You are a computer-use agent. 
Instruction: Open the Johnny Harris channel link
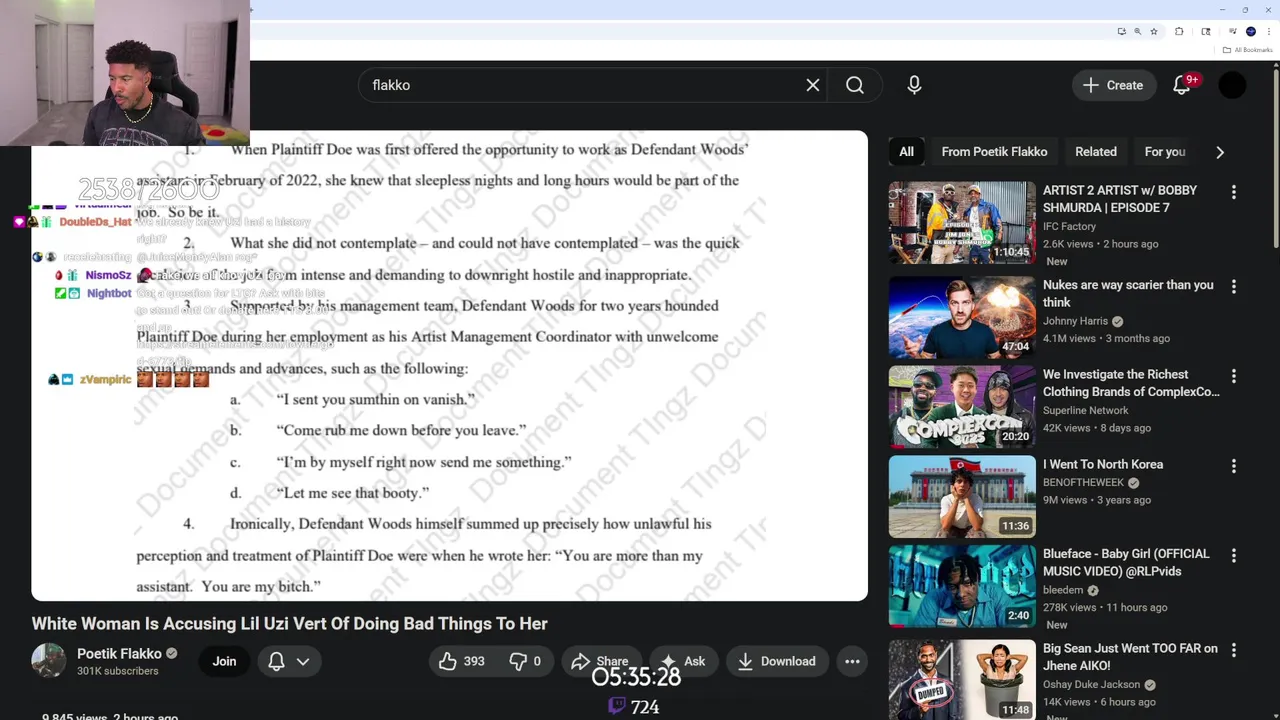[1075, 321]
